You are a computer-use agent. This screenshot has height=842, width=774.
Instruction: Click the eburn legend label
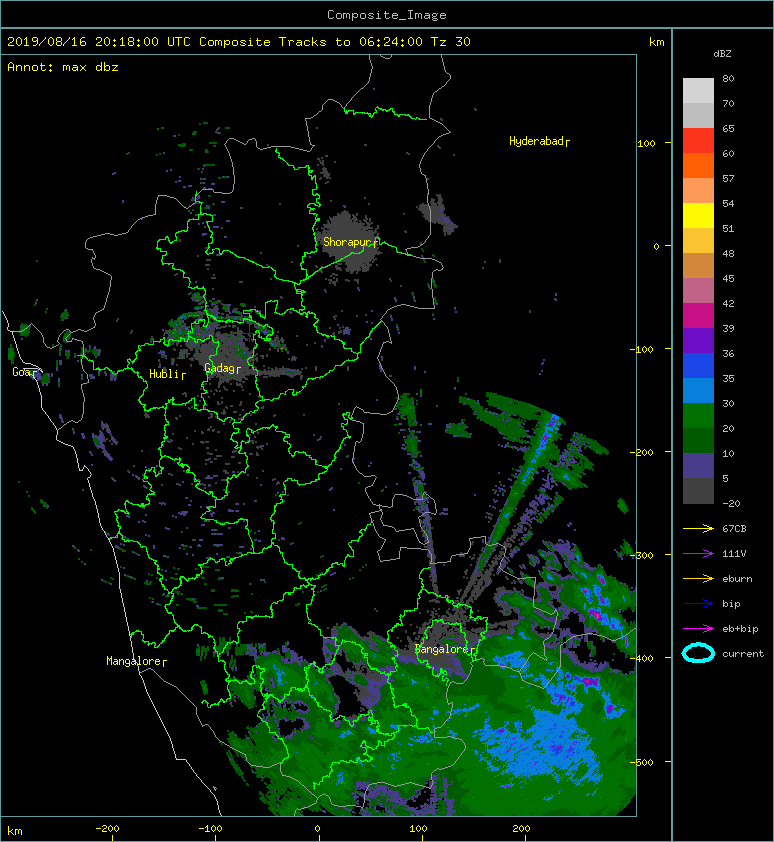[x=737, y=579]
